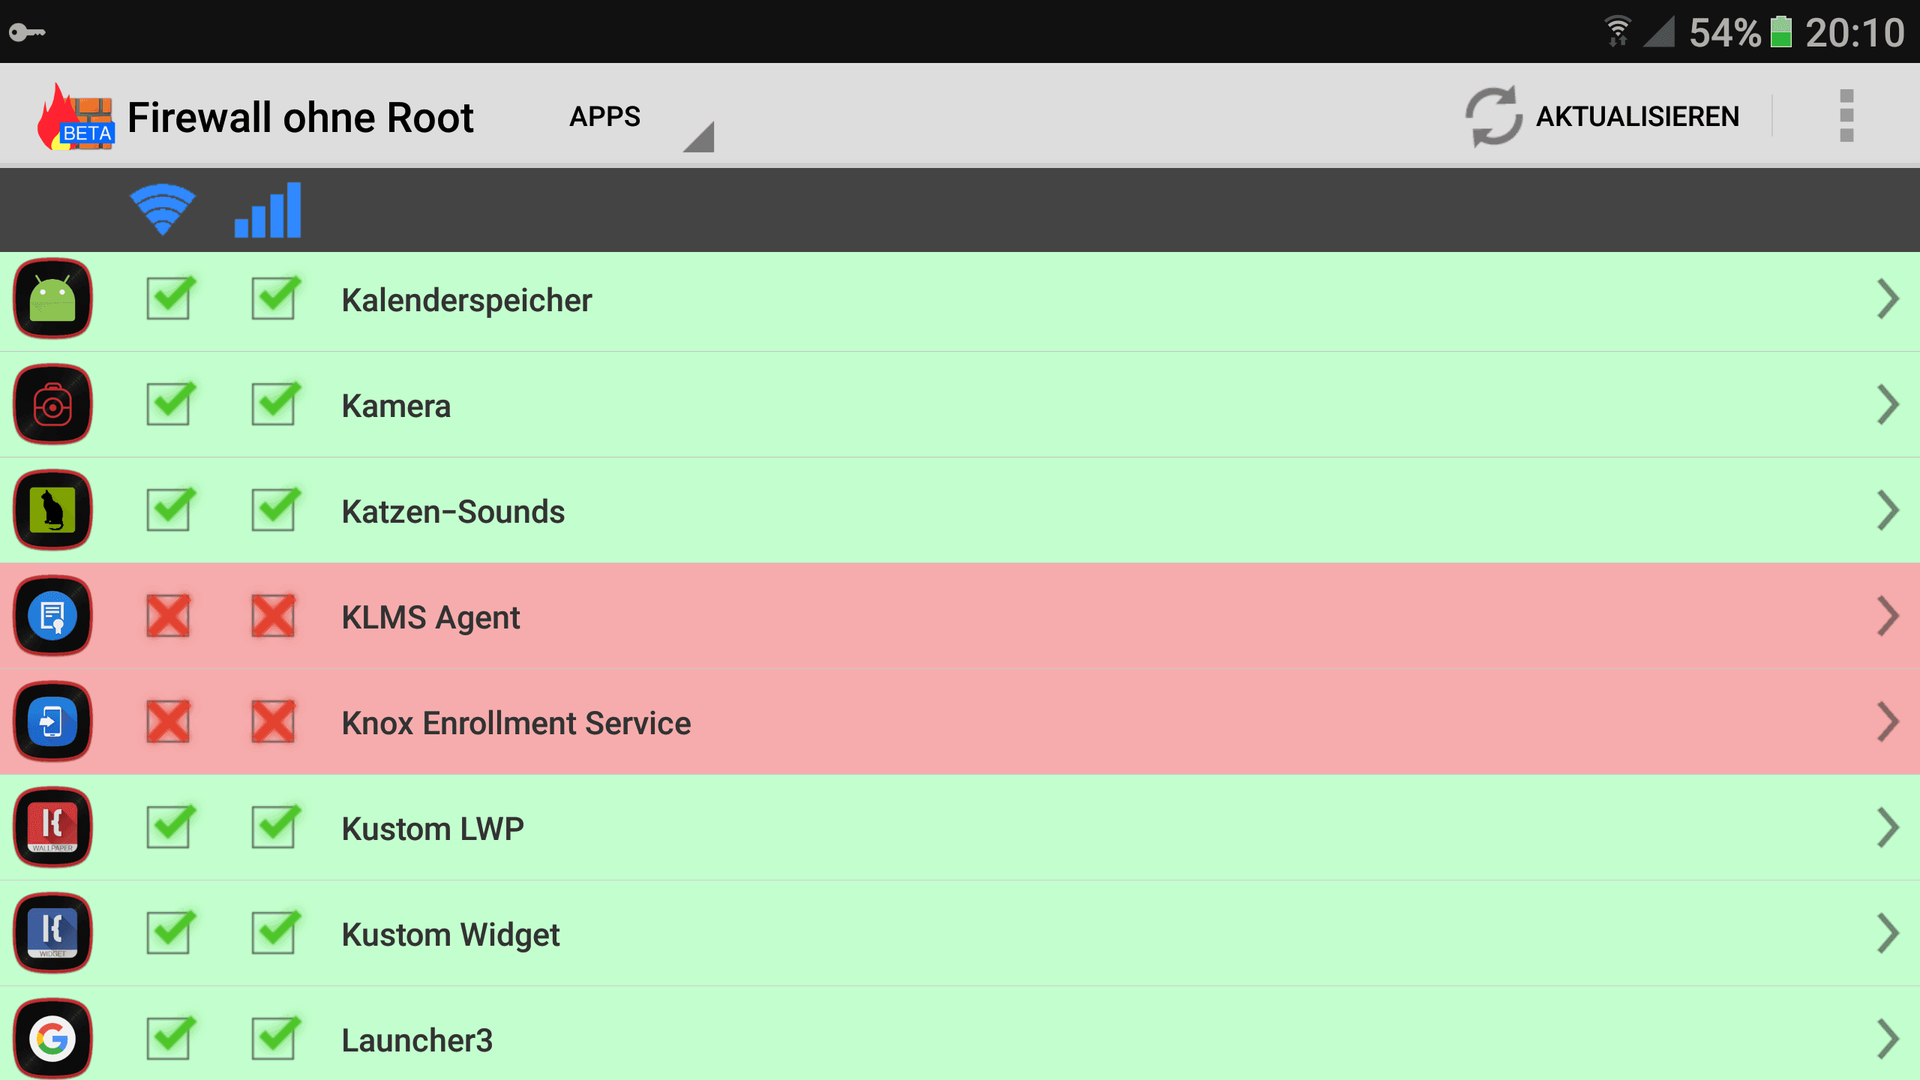Open the APPS view dropdown
This screenshot has width=1920, height=1080.
[x=640, y=118]
